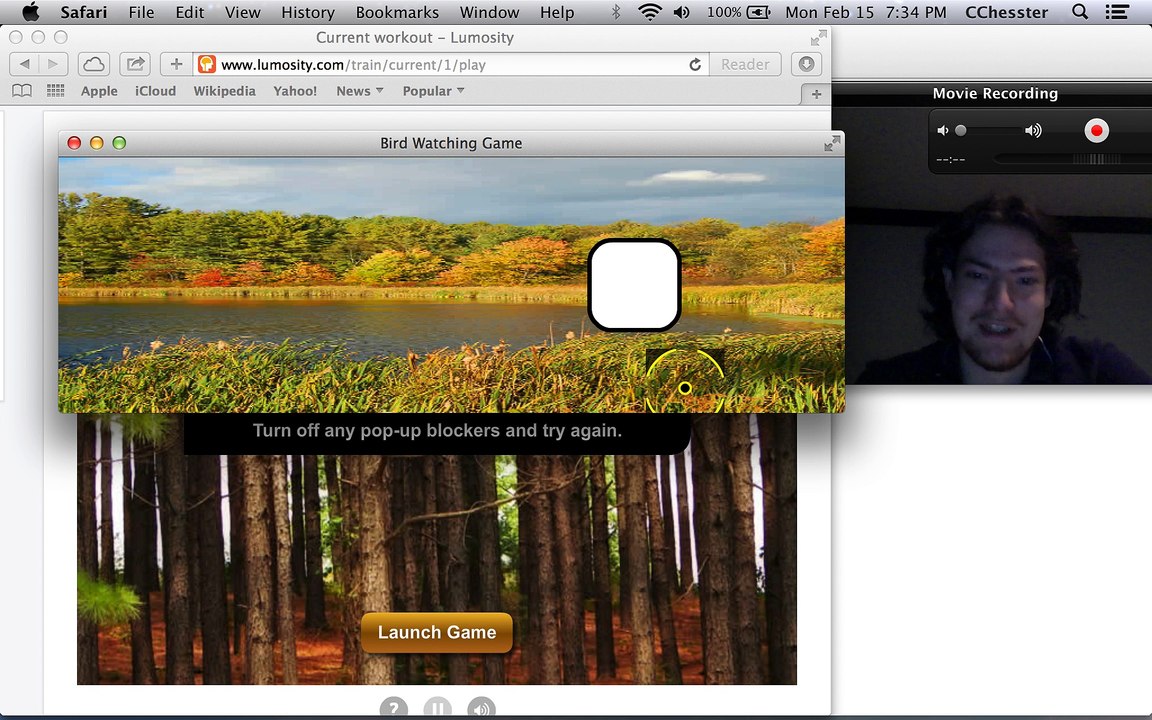Open the Top Sites grid icon

pyautogui.click(x=56, y=90)
